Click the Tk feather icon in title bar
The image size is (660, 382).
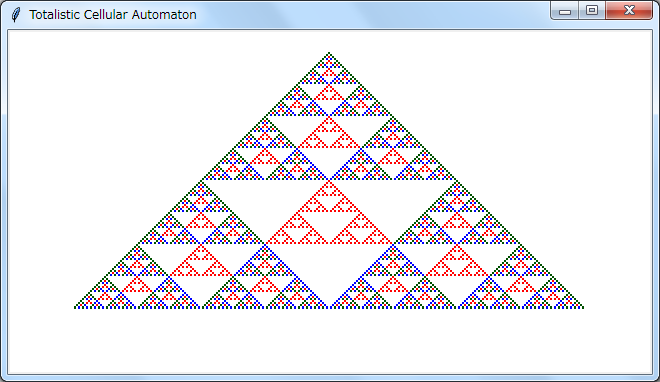[x=16, y=15]
